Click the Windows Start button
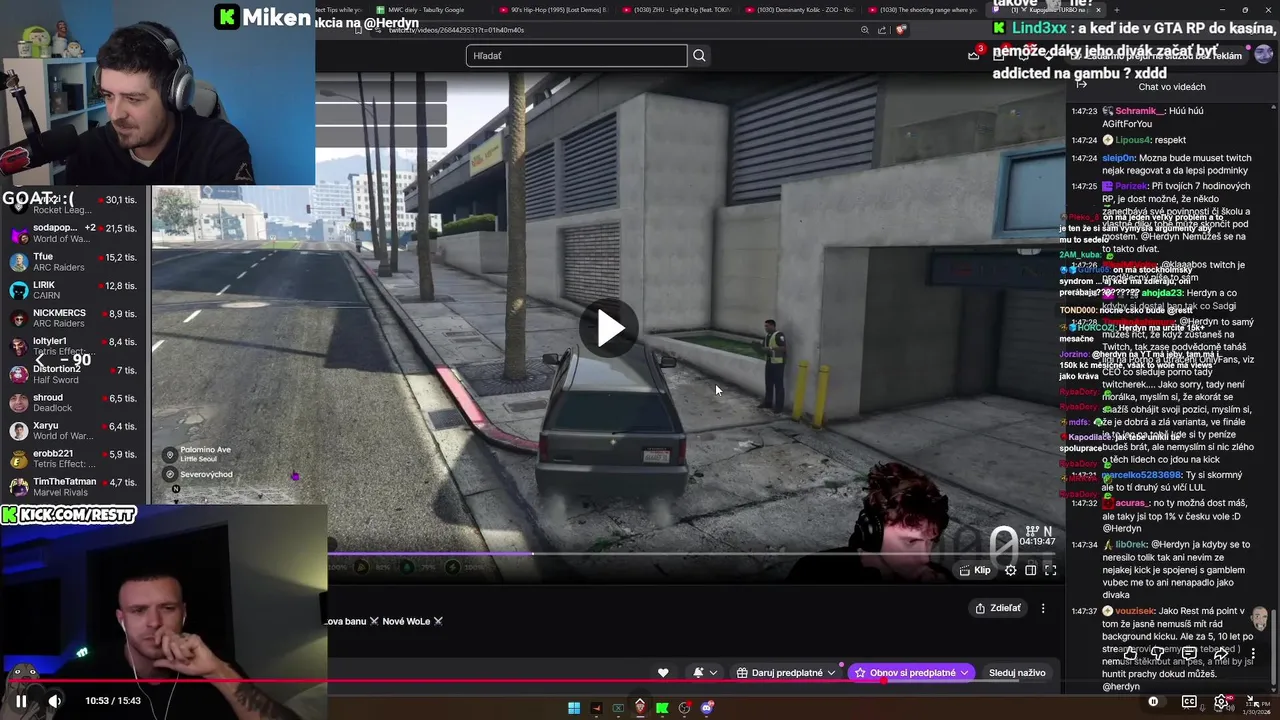This screenshot has width=1280, height=720. tap(574, 708)
